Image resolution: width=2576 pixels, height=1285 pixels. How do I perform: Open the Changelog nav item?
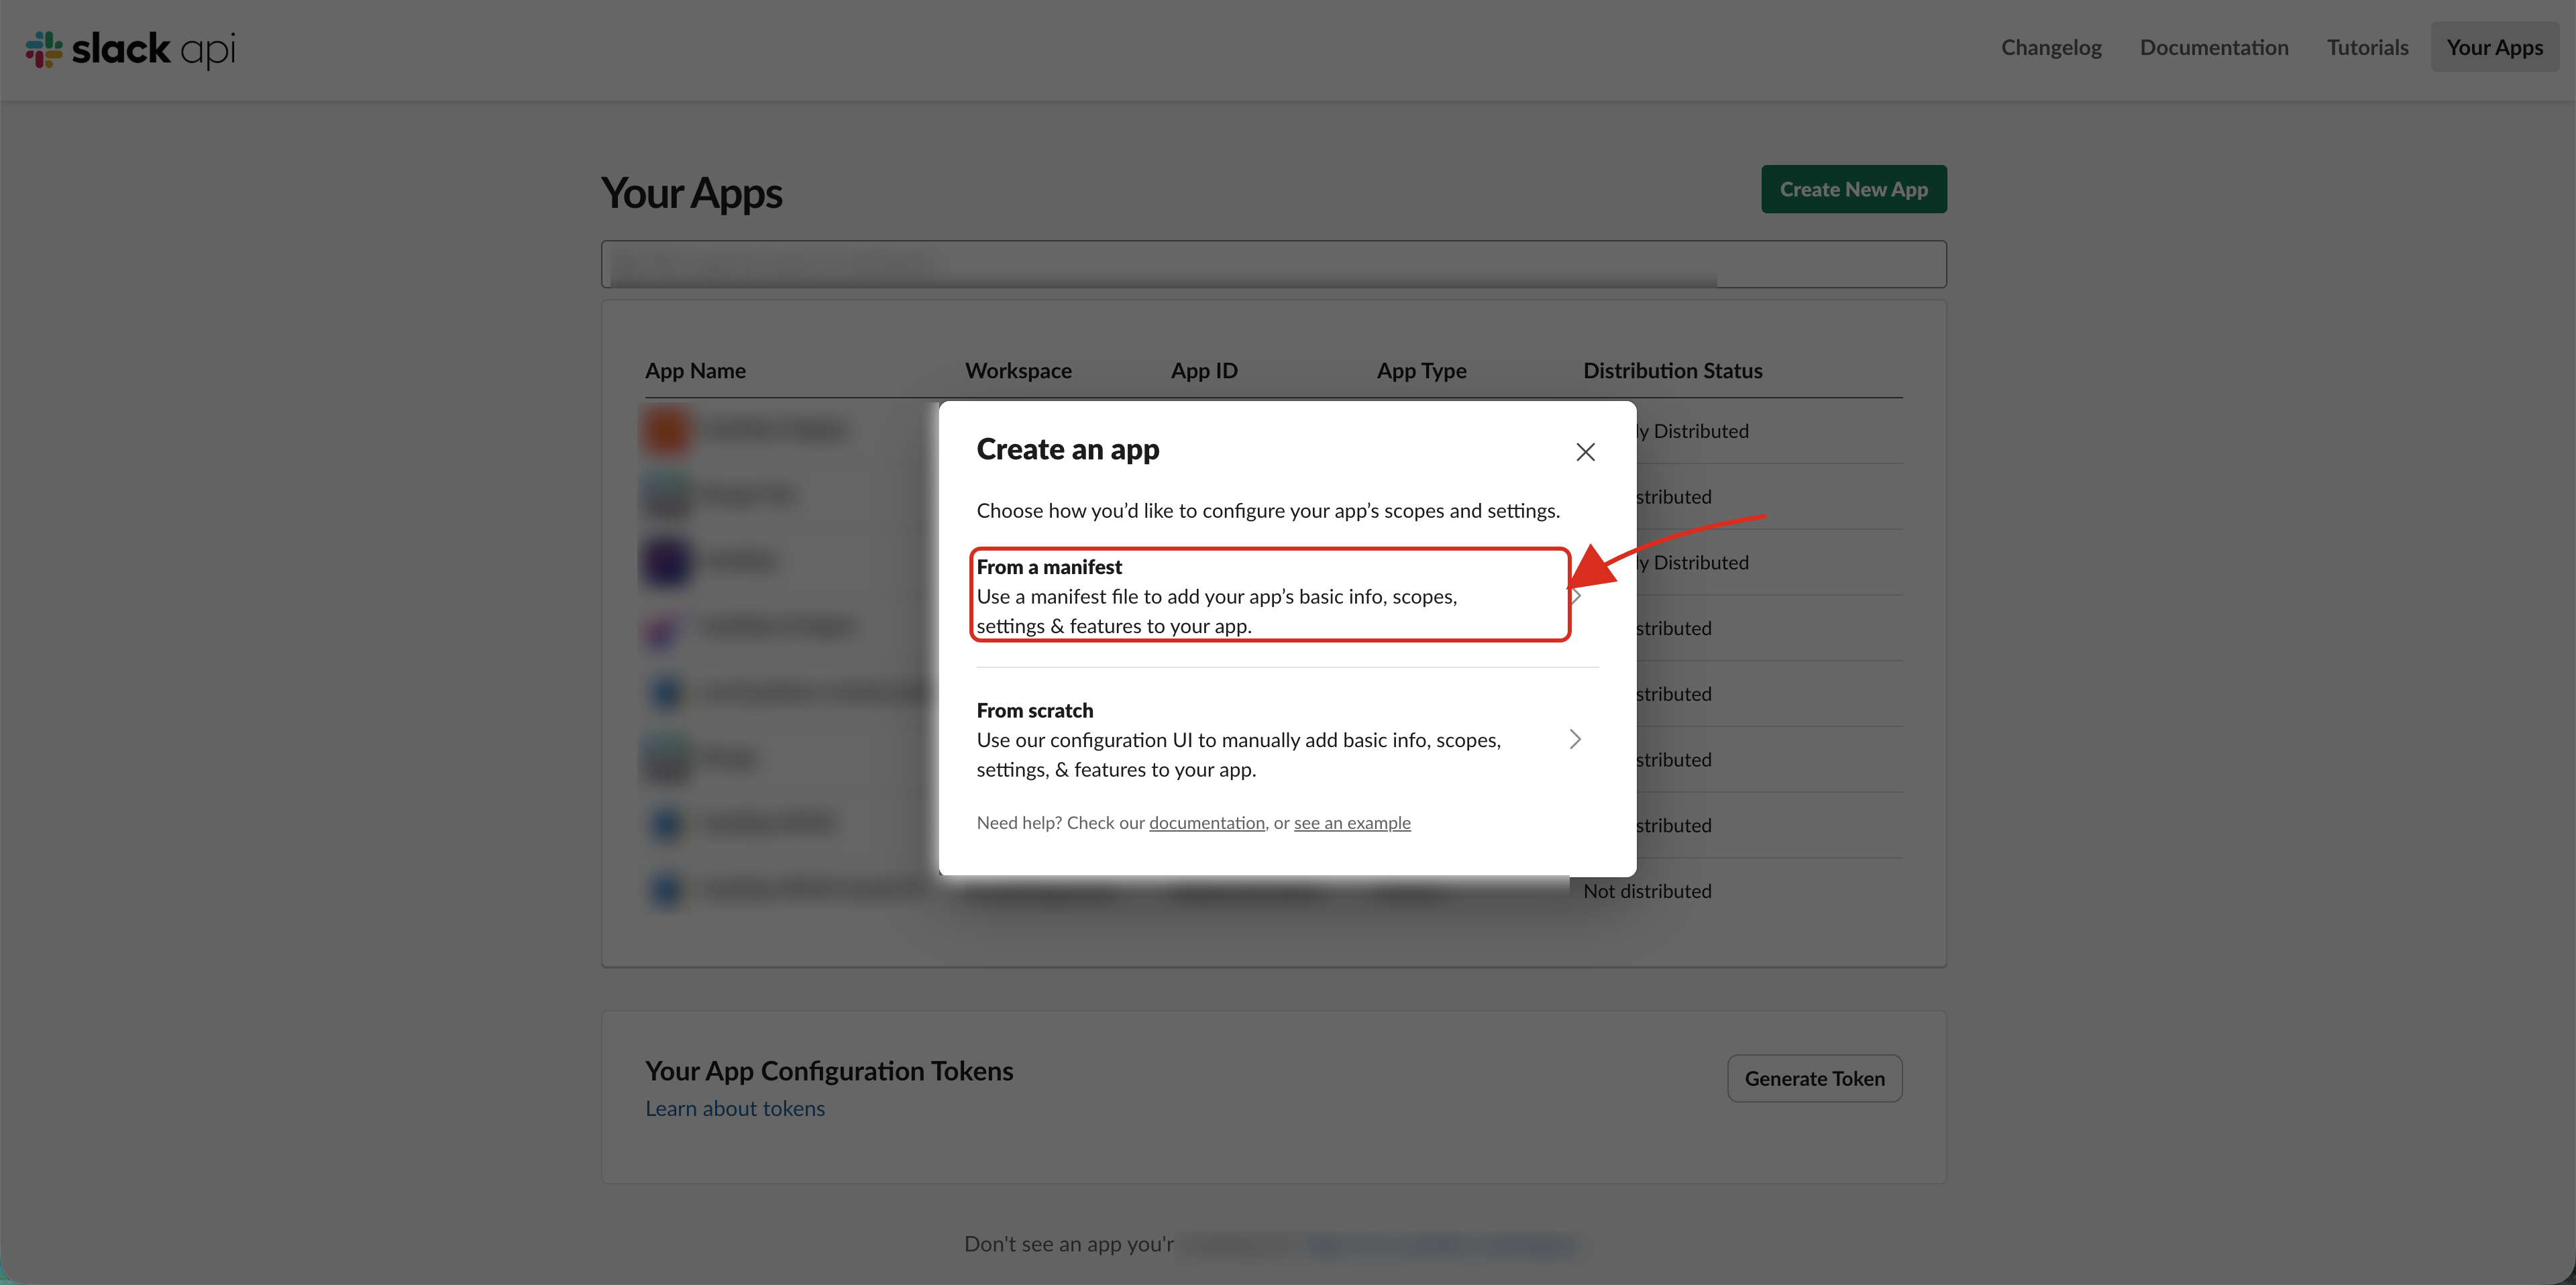[2051, 47]
